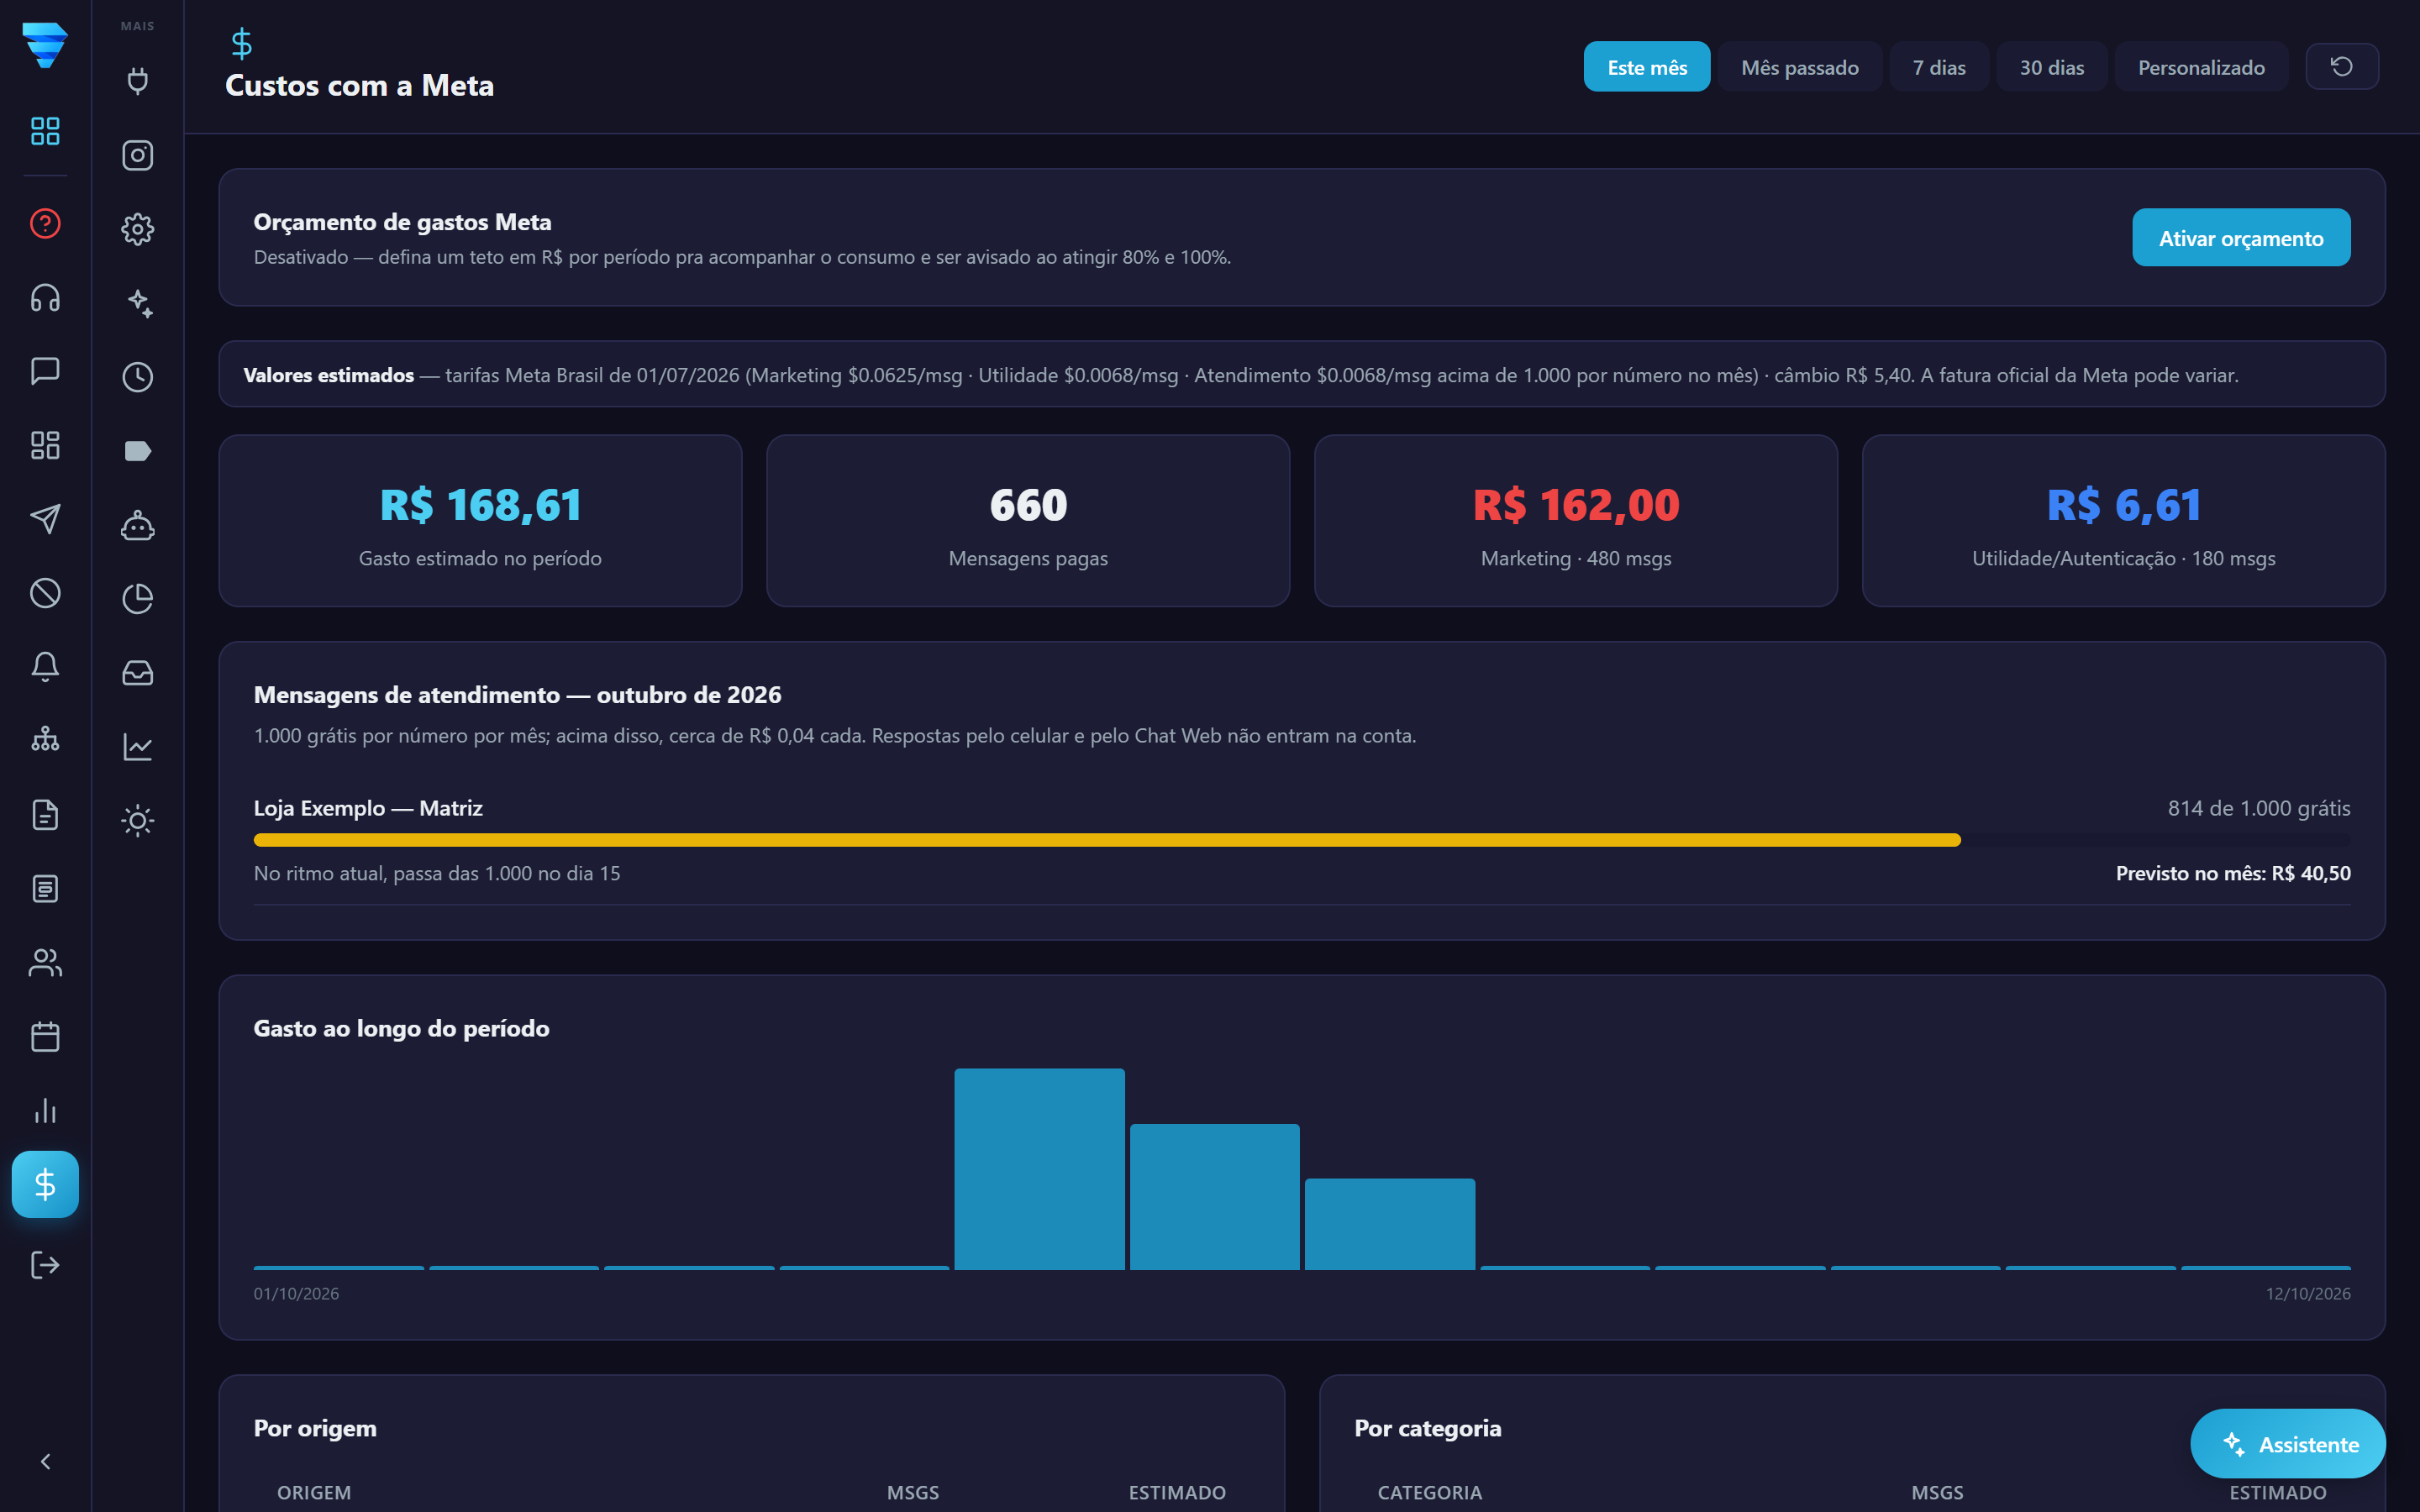This screenshot has height=1512, width=2420.
Task: Click the R$ 162,00 Marketing card
Action: [x=1576, y=521]
